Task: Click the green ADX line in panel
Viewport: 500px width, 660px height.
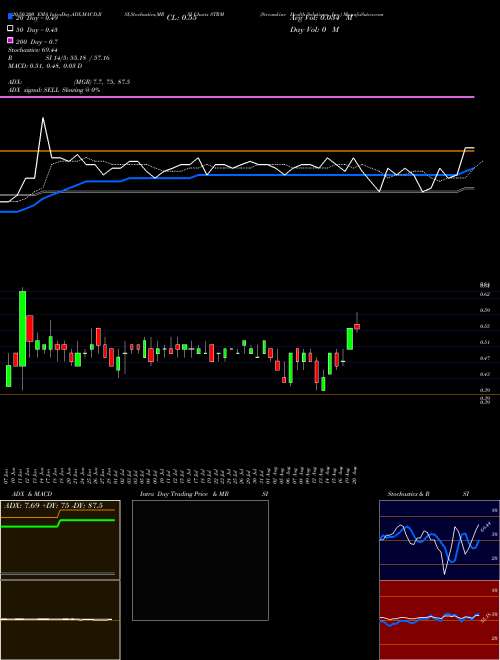Action: coord(58,523)
